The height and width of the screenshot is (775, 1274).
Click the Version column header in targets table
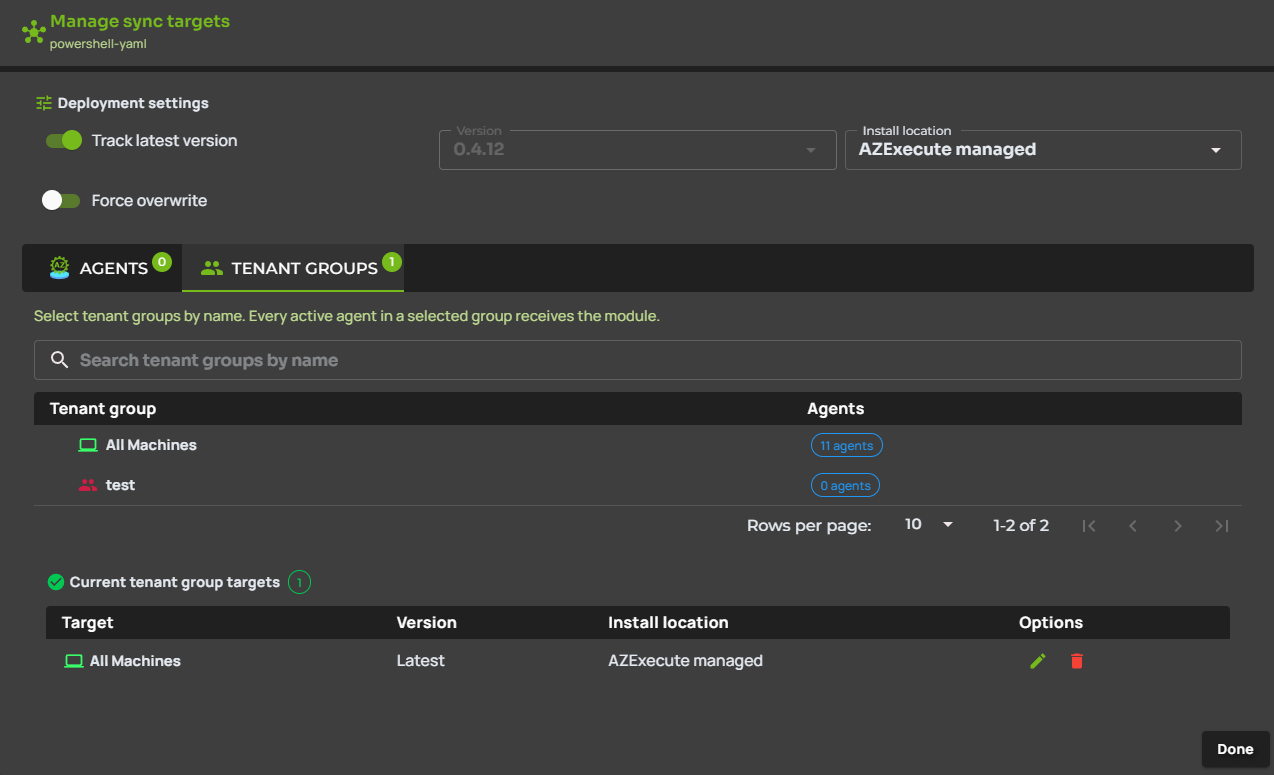pyautogui.click(x=427, y=622)
